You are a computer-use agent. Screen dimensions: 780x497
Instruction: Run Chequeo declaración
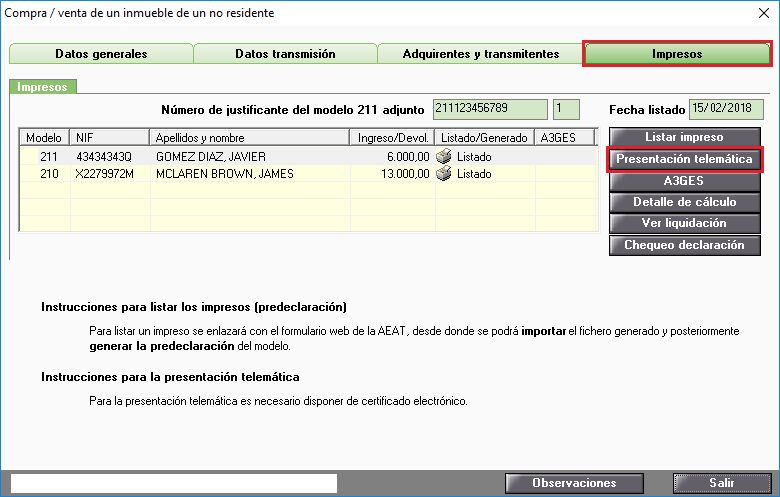pyautogui.click(x=684, y=245)
